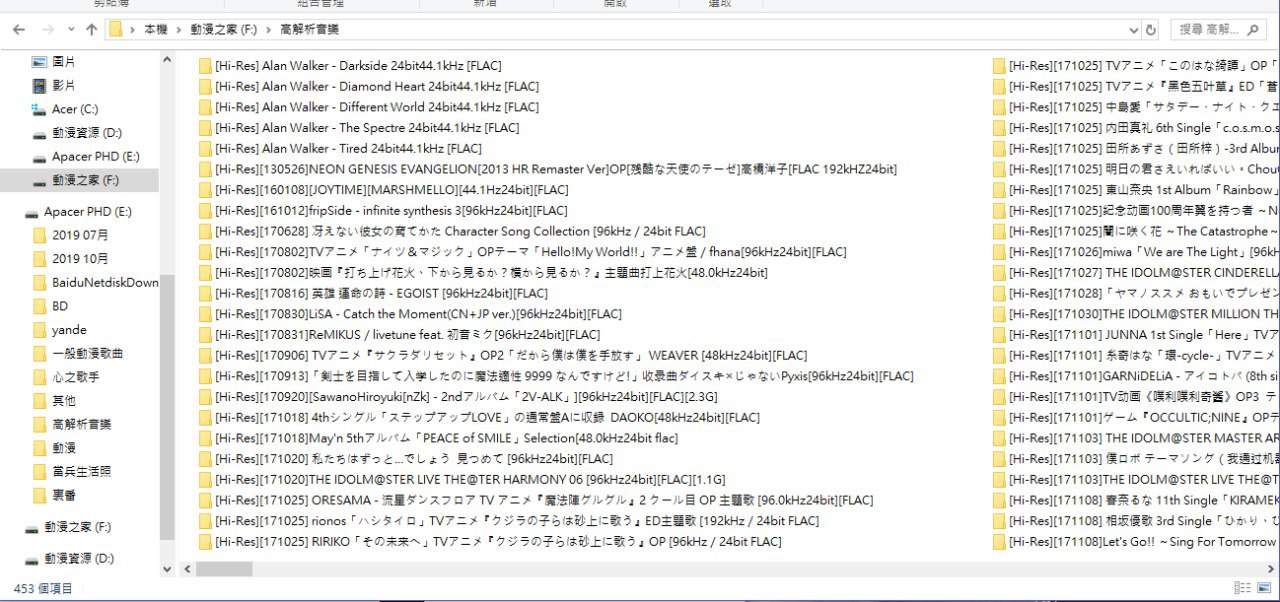This screenshot has height=602, width=1280.
Task: Click folder icon of GARNiDELiA アイコトバ
Action: coord(999,376)
